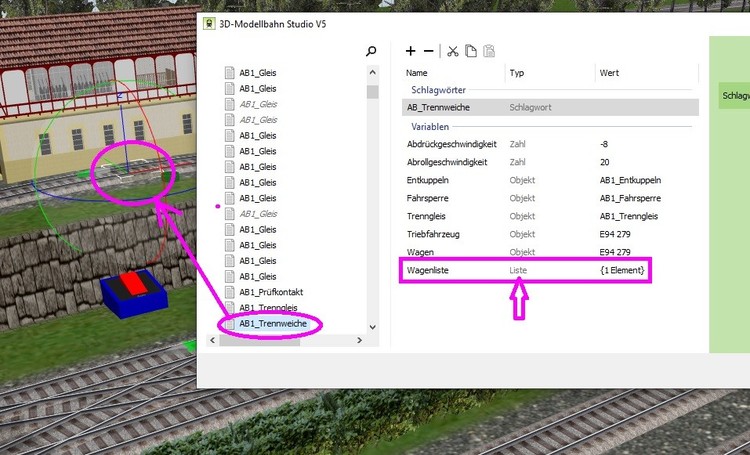Select the Abrollgeschwindigkeit variable

447,162
